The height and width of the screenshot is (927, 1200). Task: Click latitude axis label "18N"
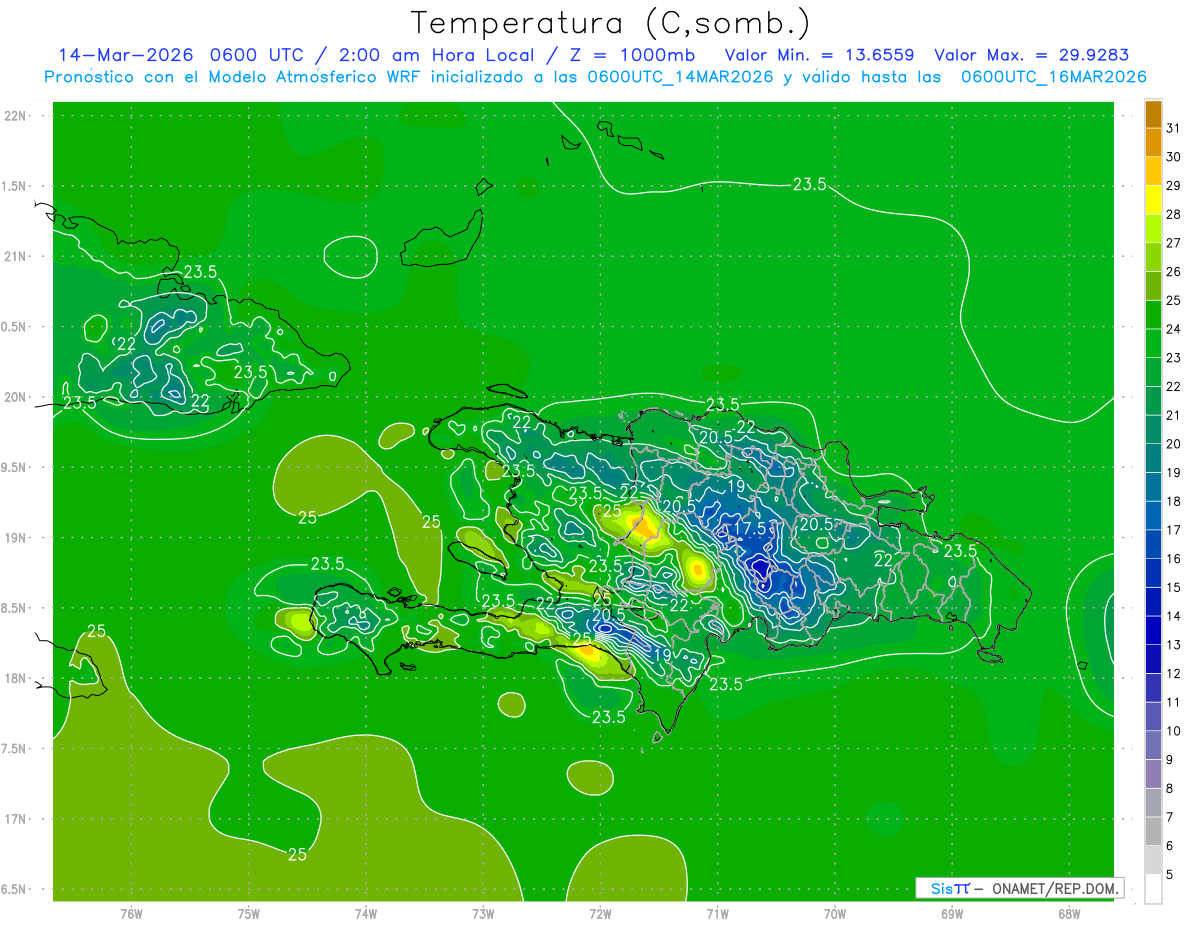click(14, 678)
